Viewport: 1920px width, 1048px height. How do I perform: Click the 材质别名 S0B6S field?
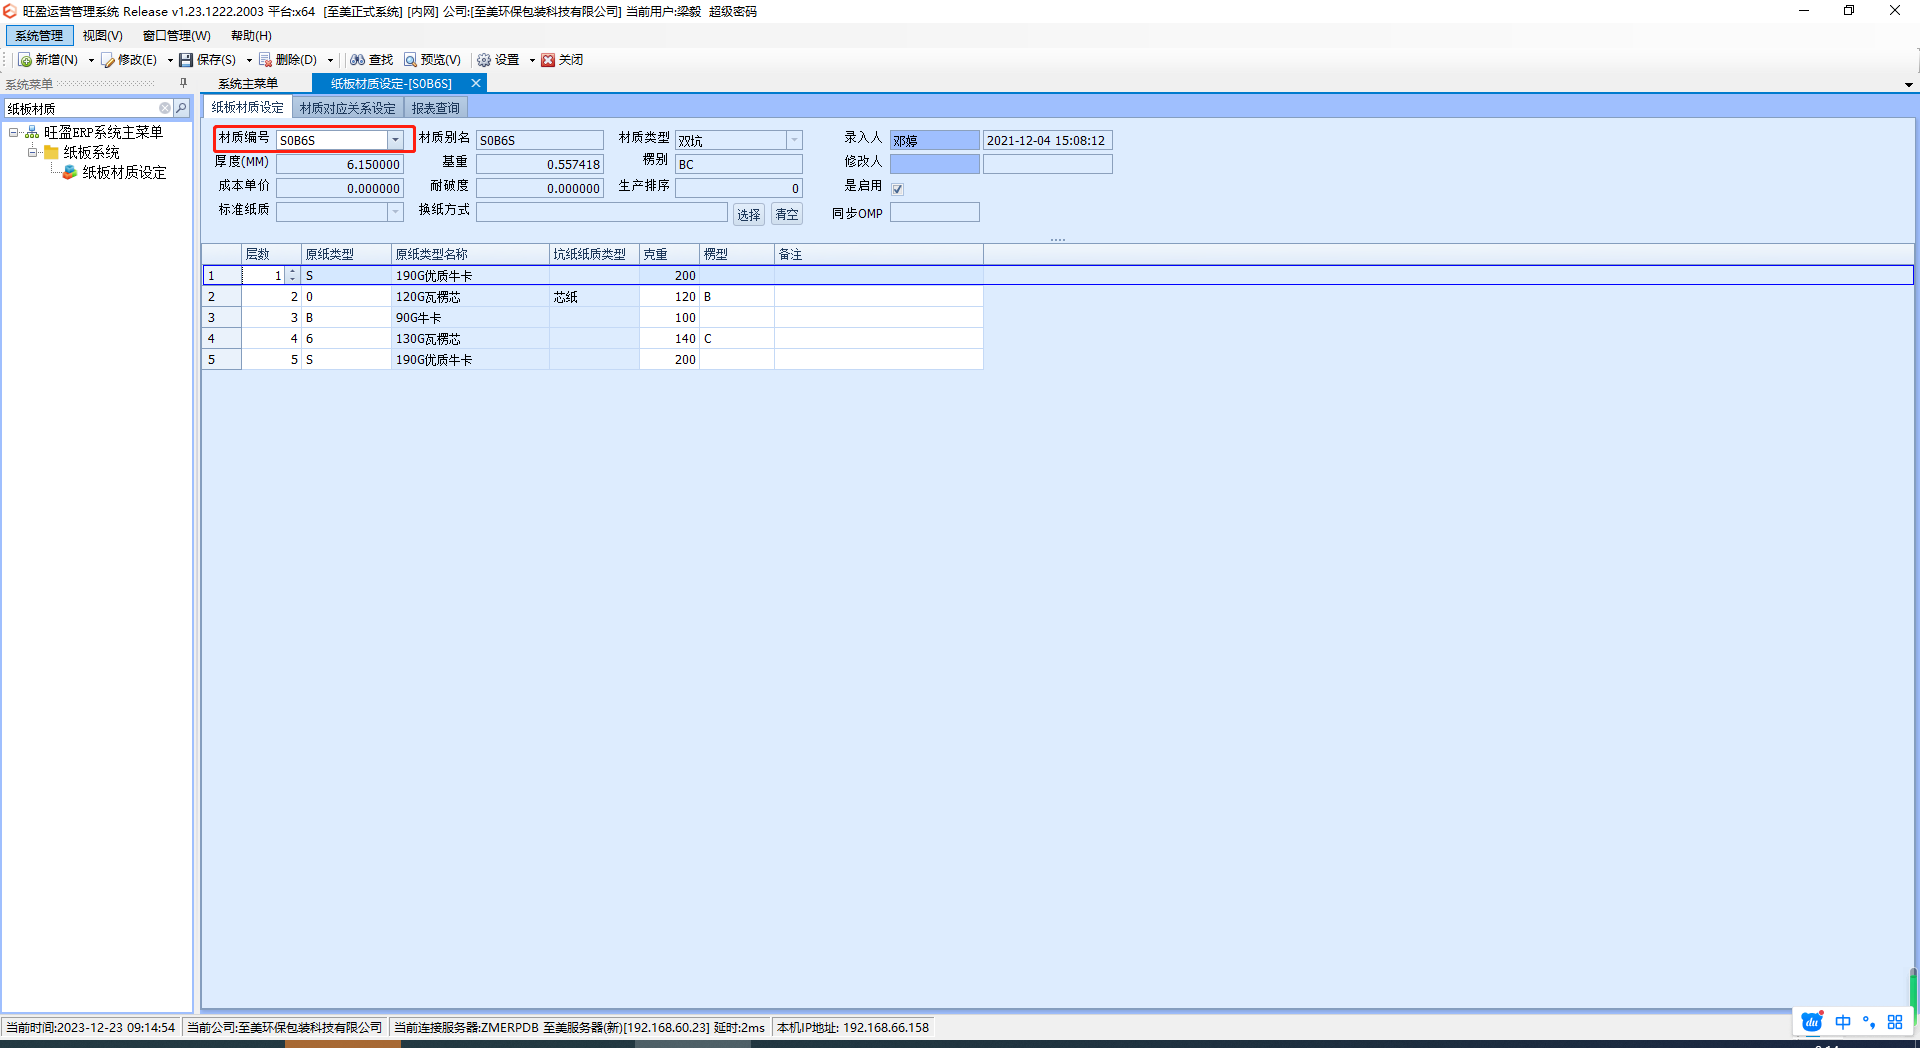click(540, 140)
